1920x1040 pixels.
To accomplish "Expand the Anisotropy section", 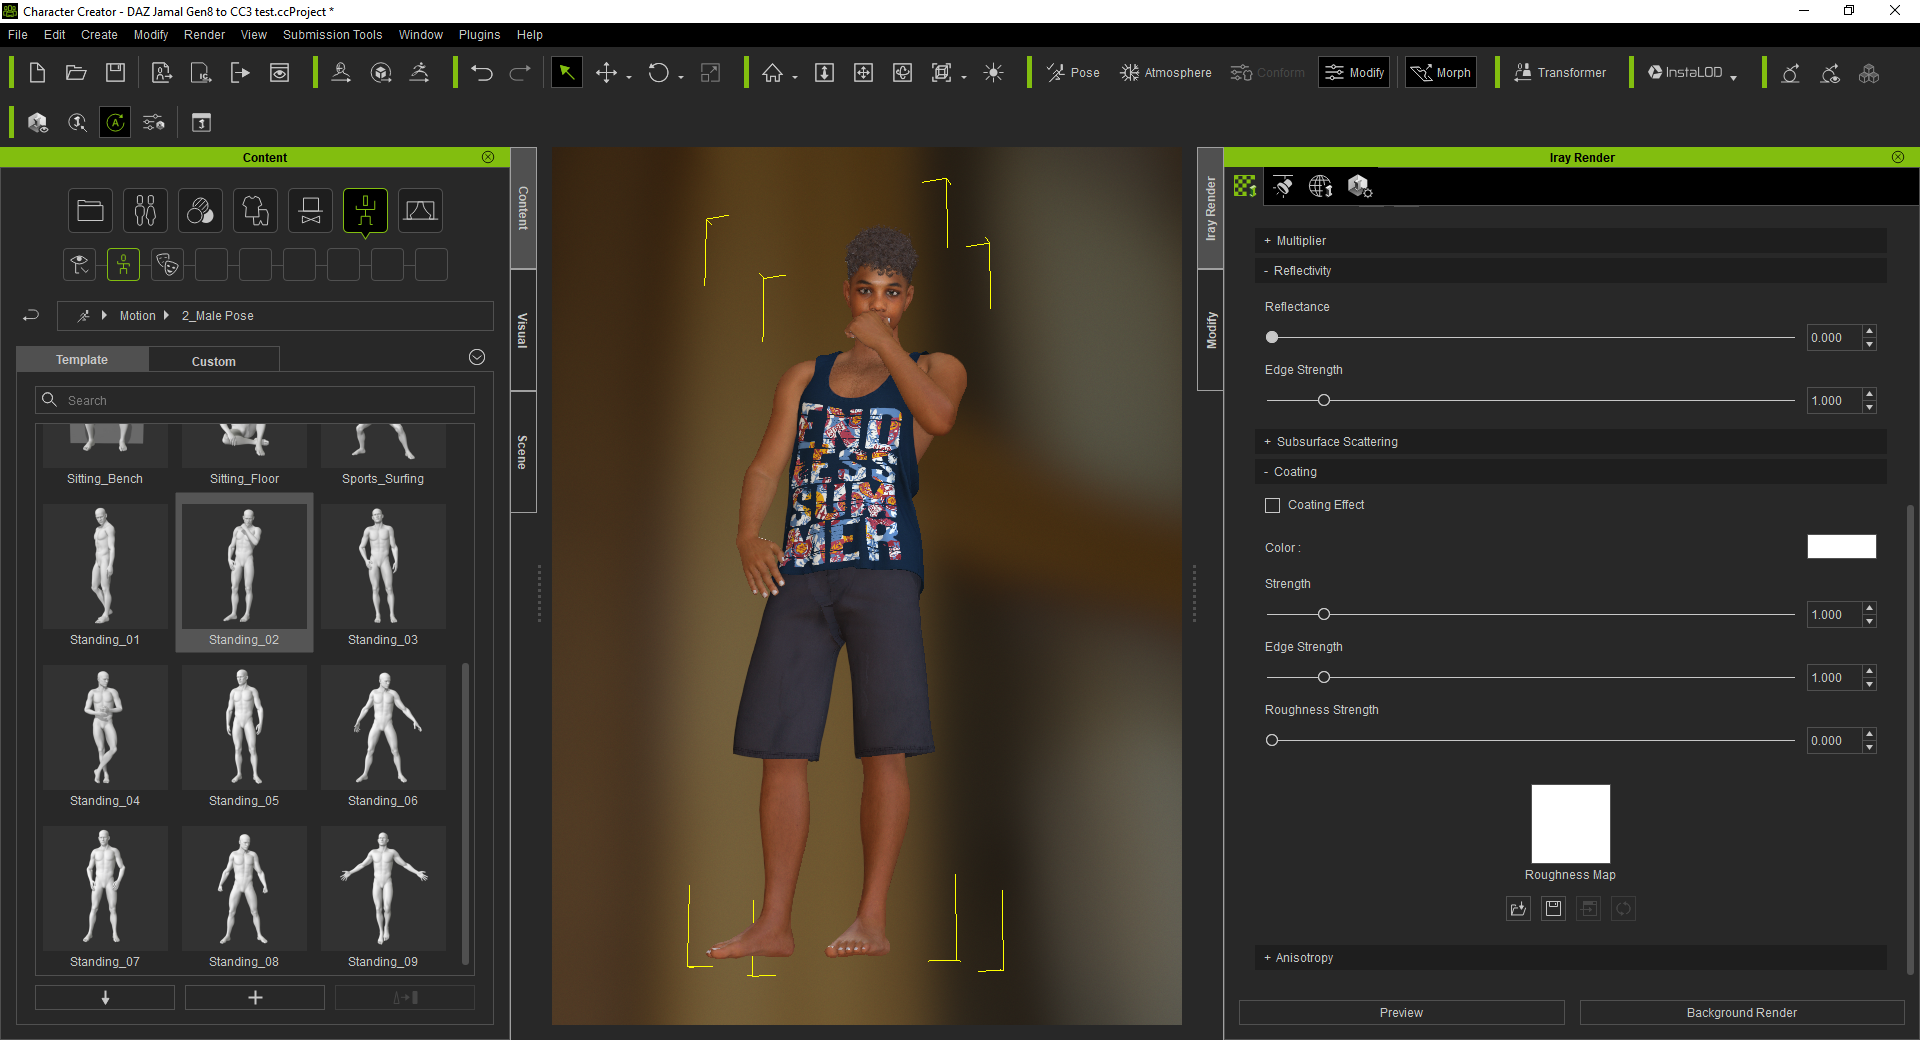I will (1570, 958).
